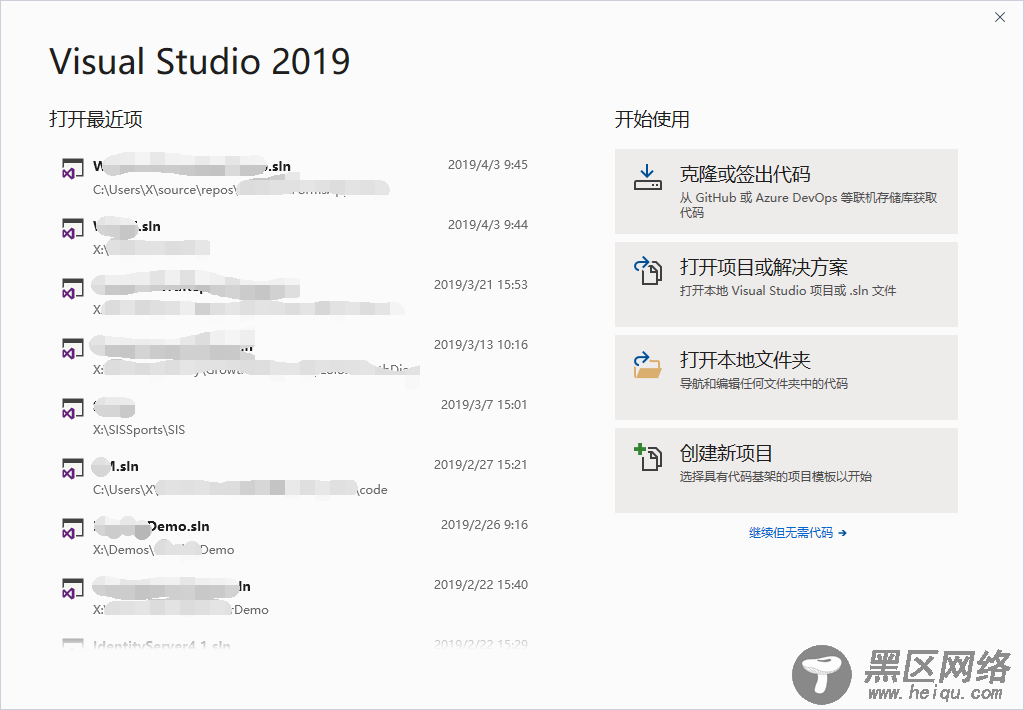Click solution icon of item dated 2019/4/3 9:45

pyautogui.click(x=72, y=169)
